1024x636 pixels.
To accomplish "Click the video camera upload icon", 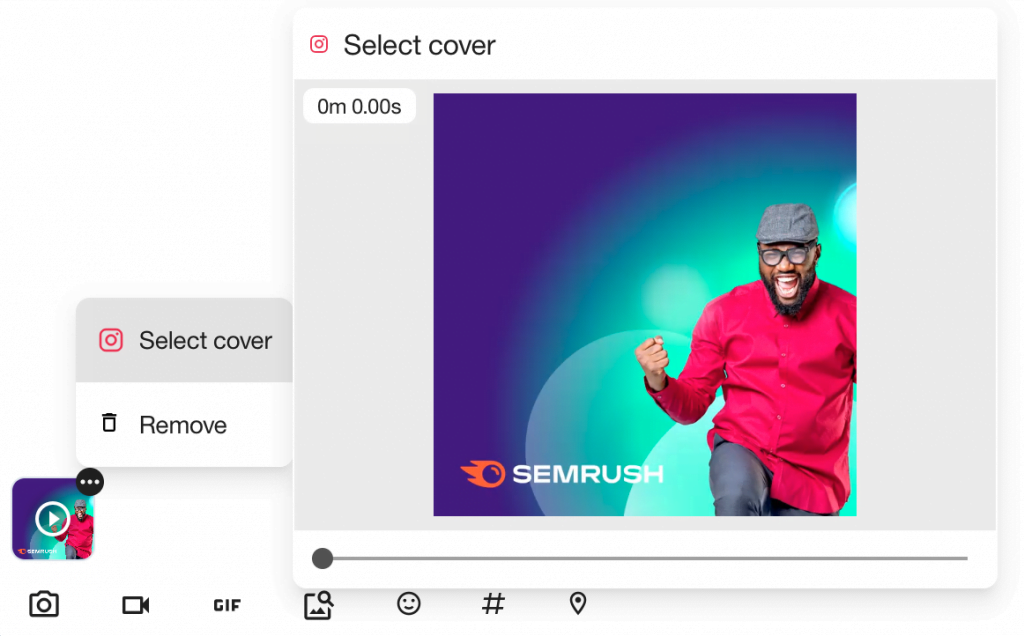I will (x=136, y=605).
